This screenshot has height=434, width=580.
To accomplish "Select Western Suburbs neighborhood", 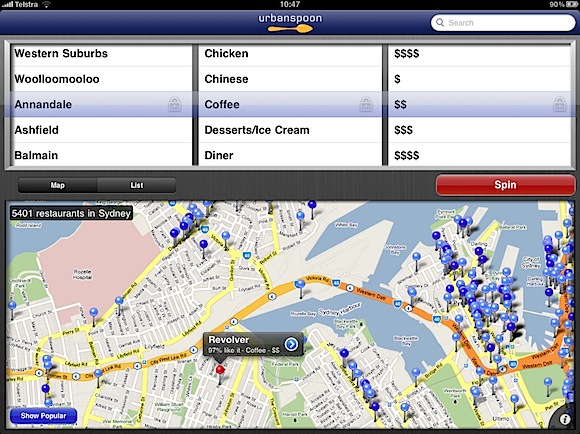I will [101, 54].
